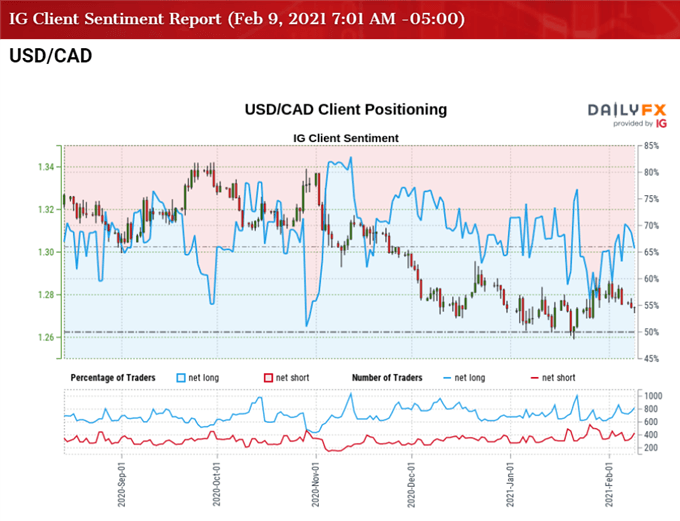
Task: Click the 800 traders axis label
Action: pos(651,409)
